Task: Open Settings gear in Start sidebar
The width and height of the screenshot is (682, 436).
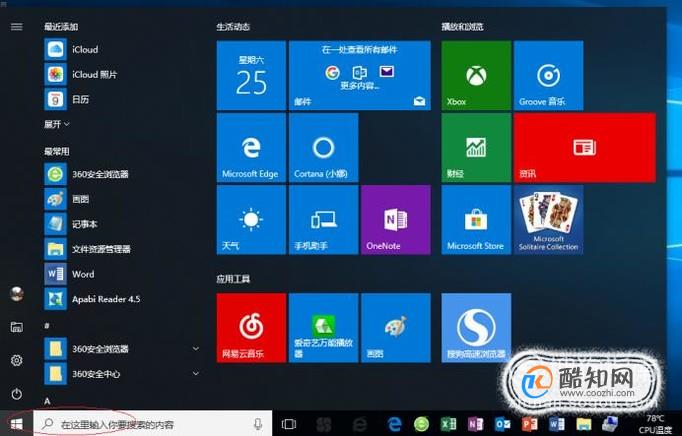Action: pos(17,360)
